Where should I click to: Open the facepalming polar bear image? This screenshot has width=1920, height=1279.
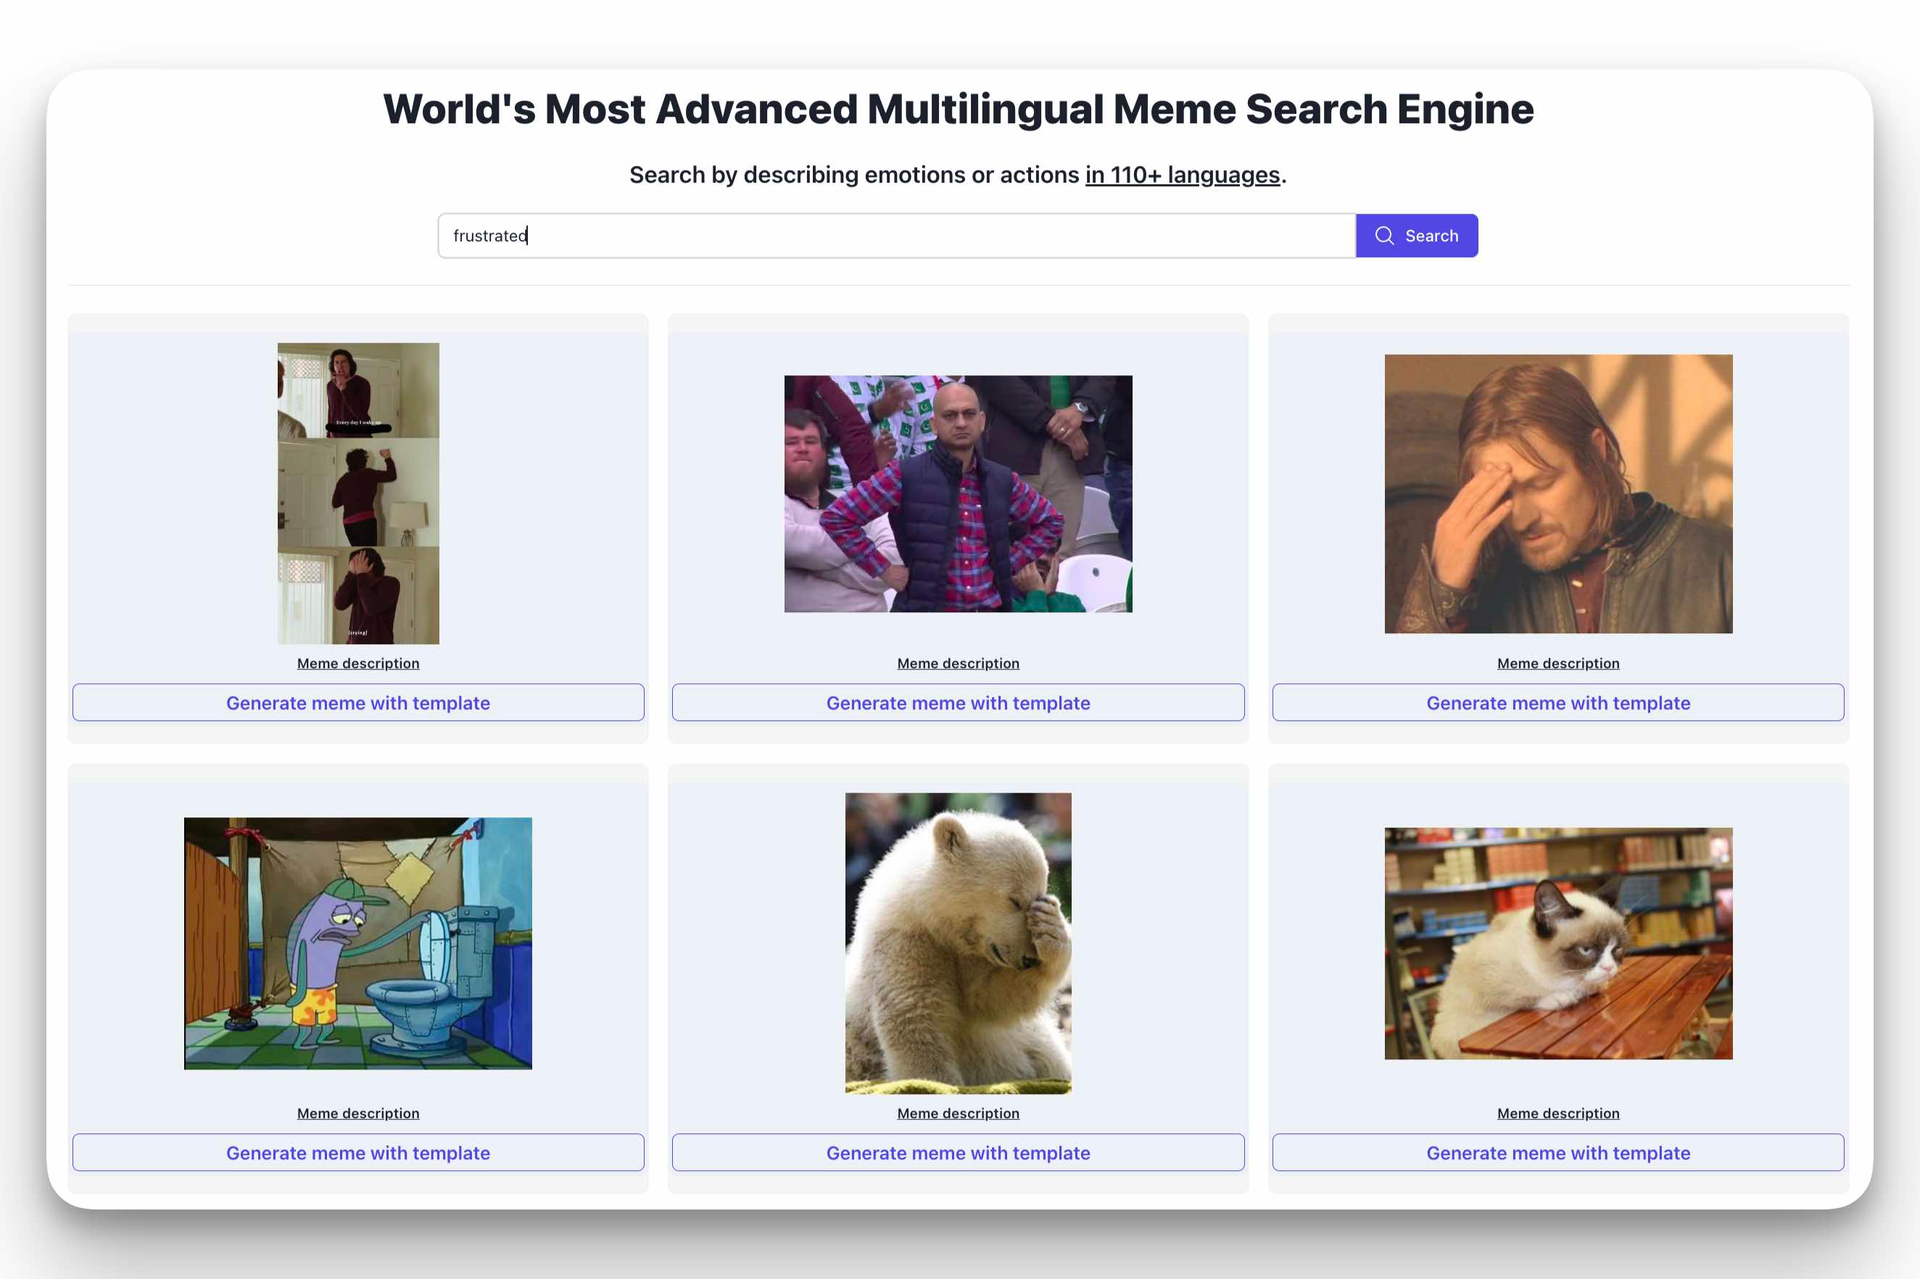tap(957, 942)
